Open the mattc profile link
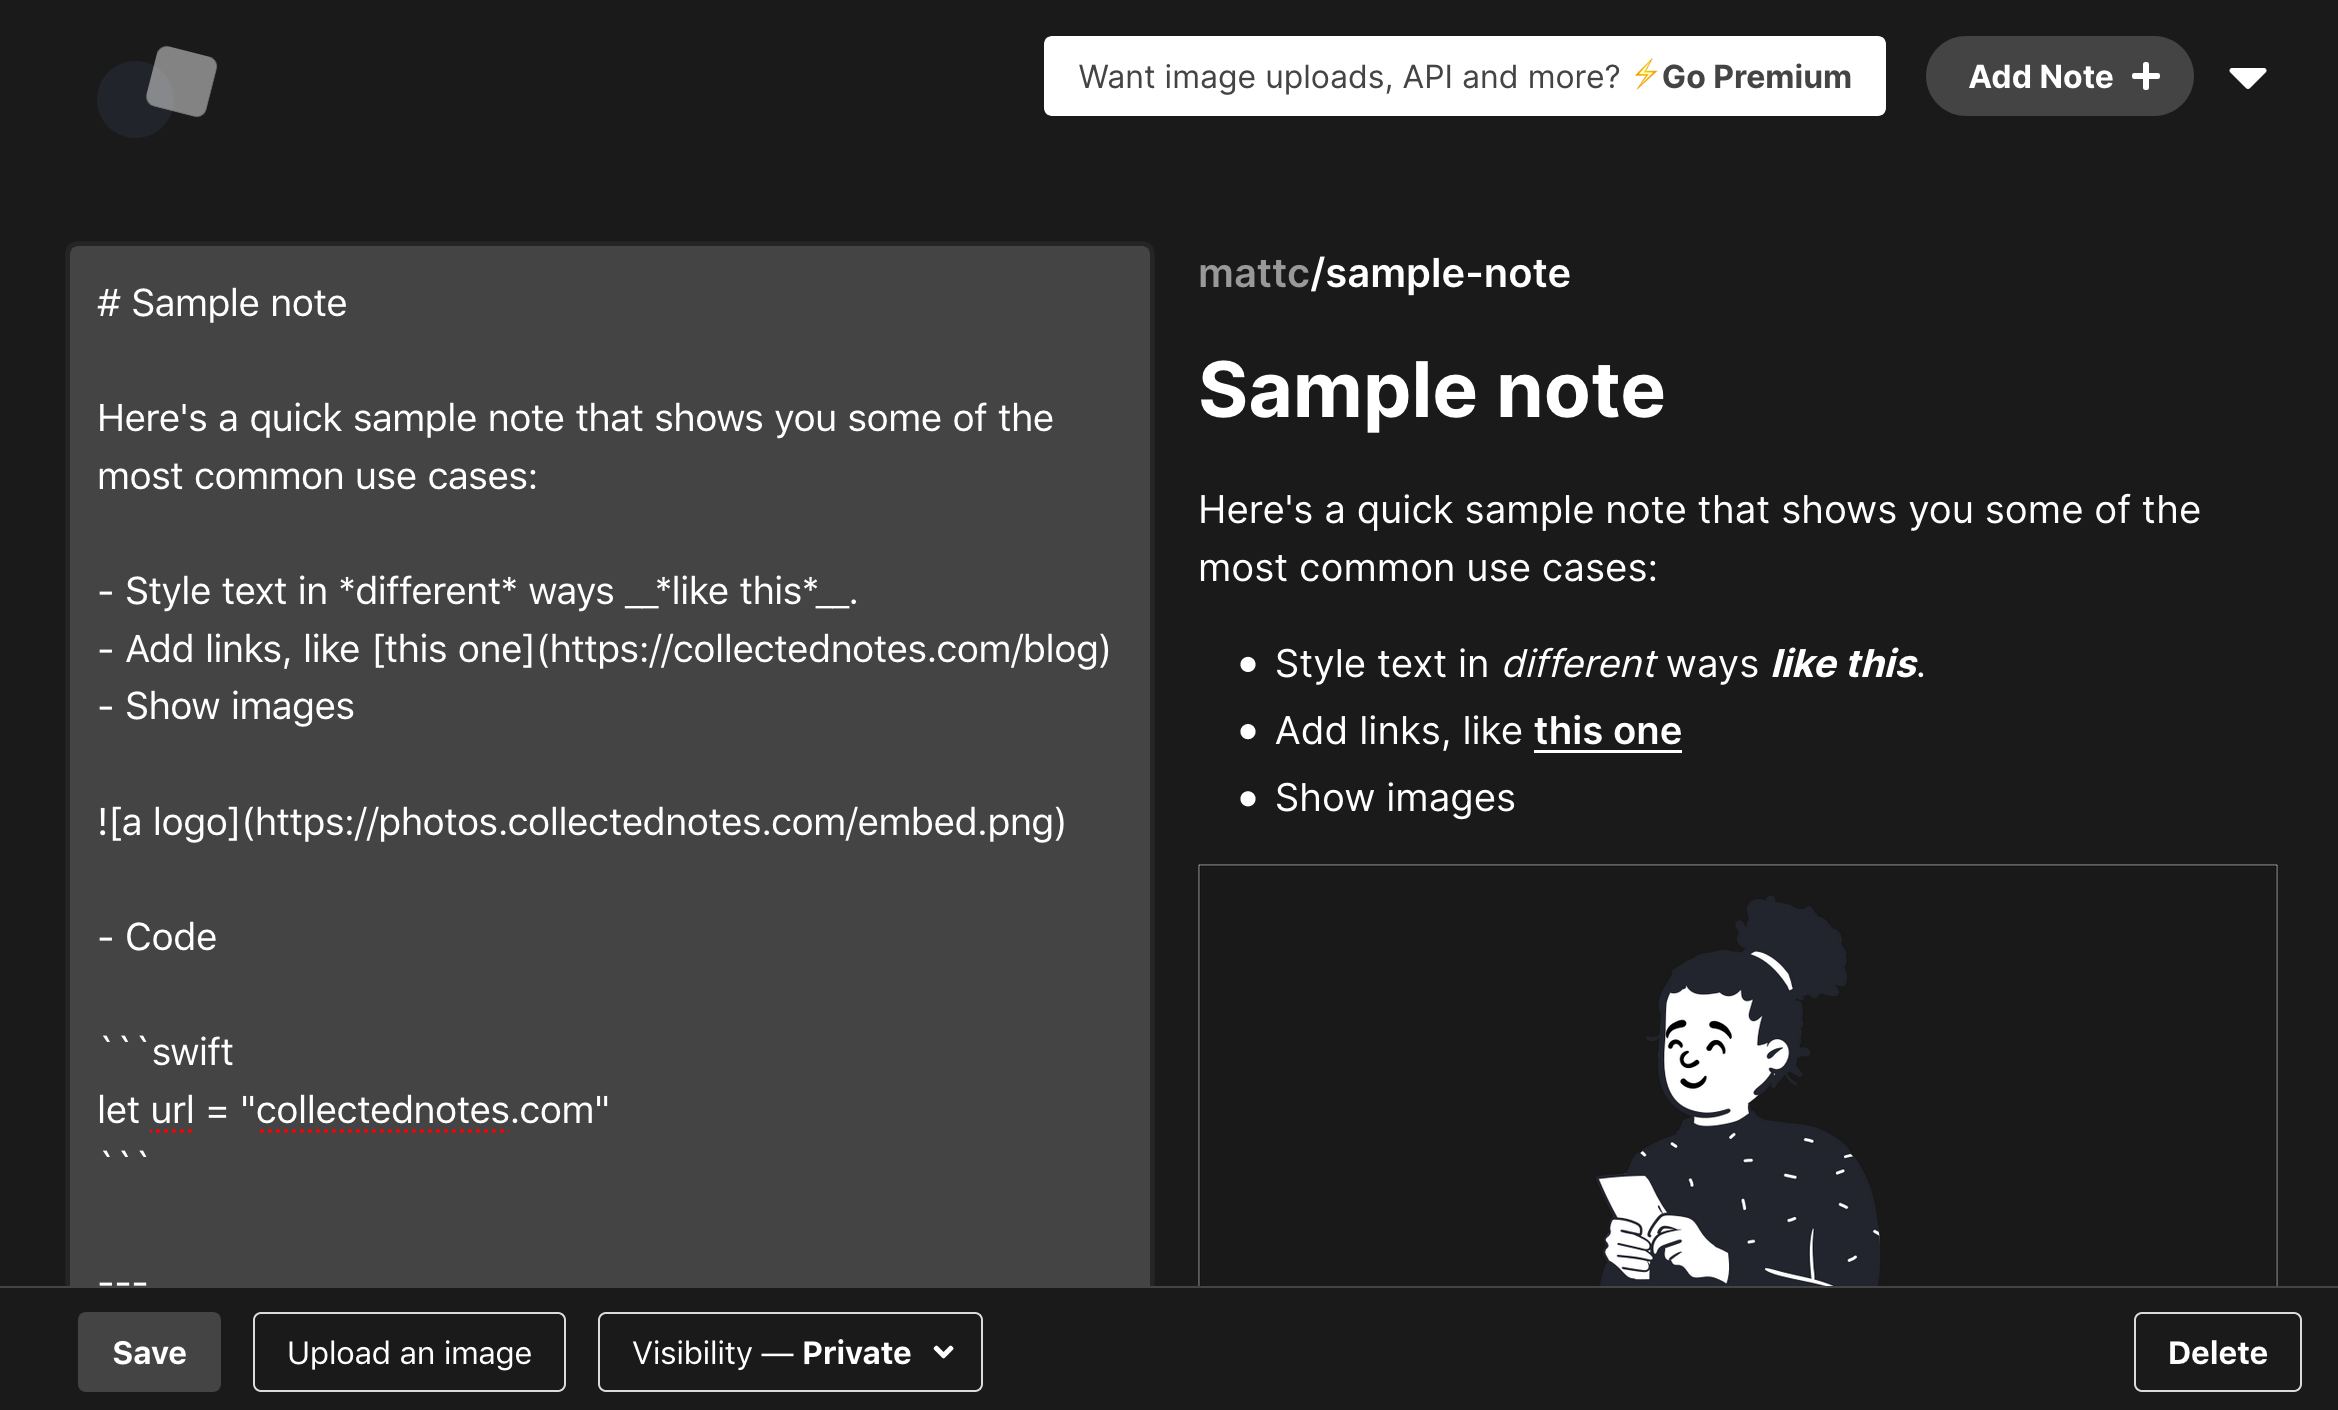Screen dimensions: 2338x1410 tap(1253, 273)
